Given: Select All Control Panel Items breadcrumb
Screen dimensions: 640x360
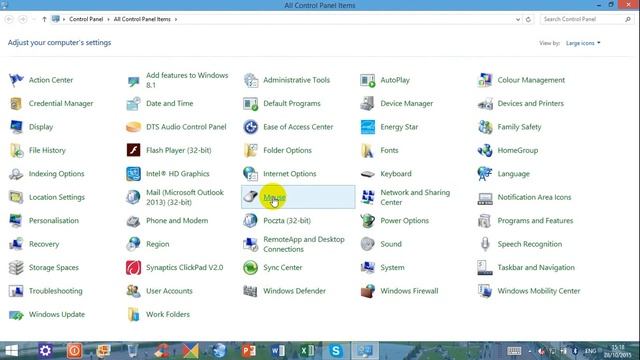Looking at the screenshot, I should 142,19.
